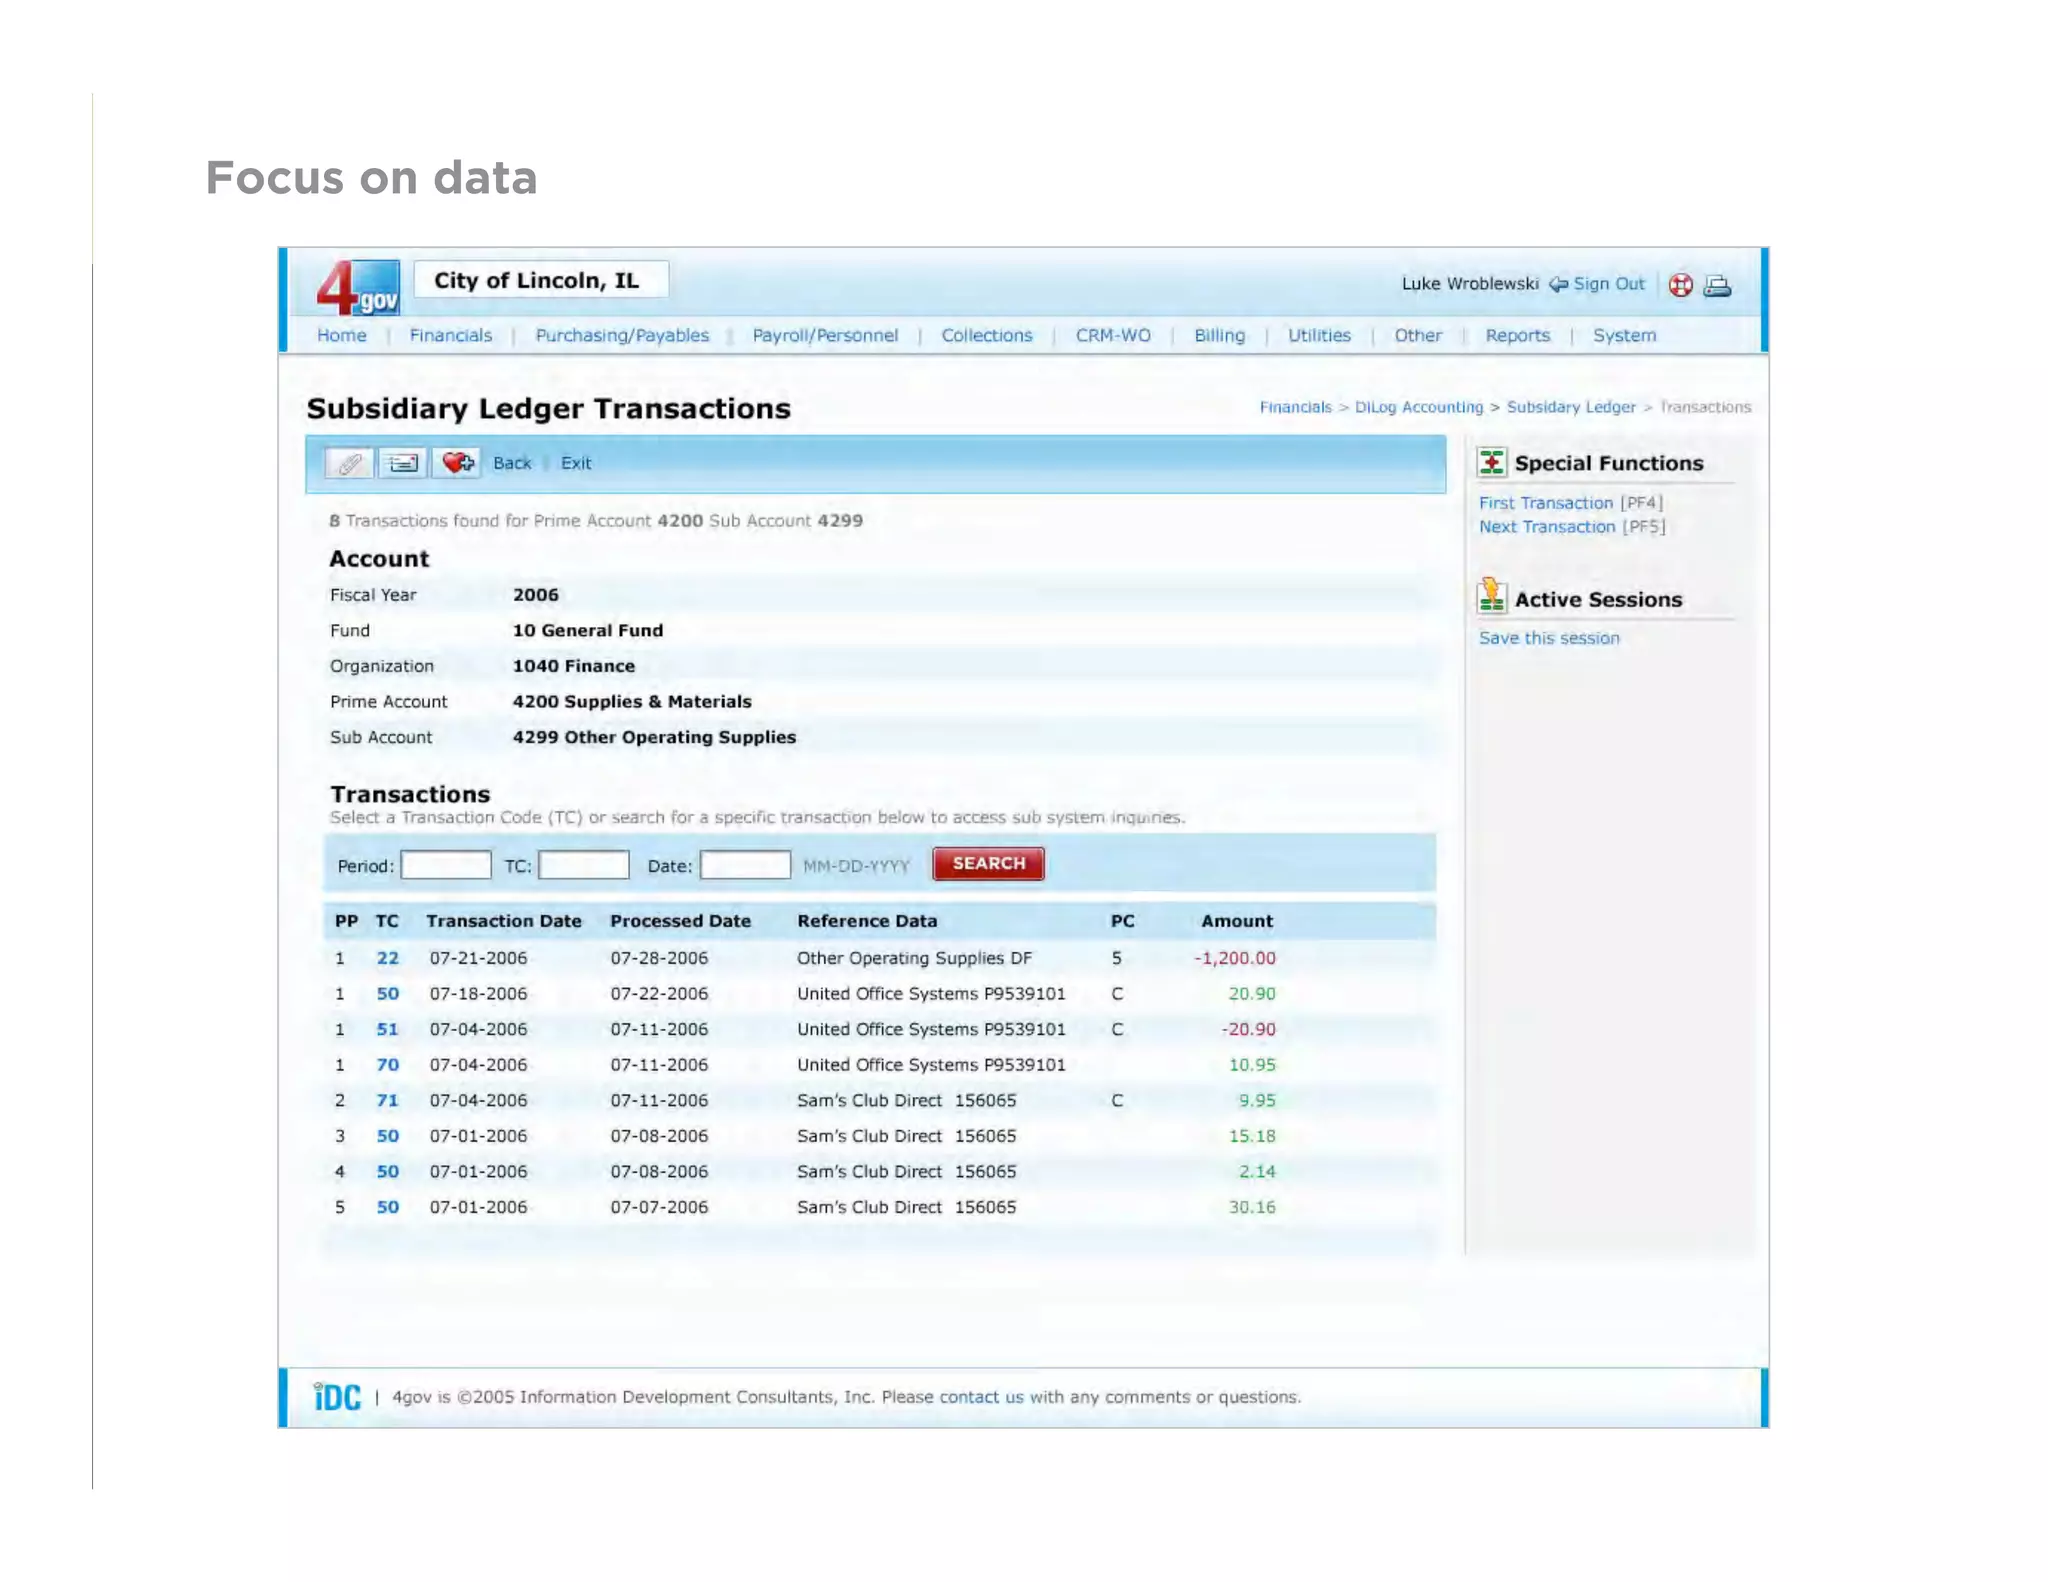Click Save this session link
The height and width of the screenshot is (1582, 2048).
pyautogui.click(x=1548, y=638)
